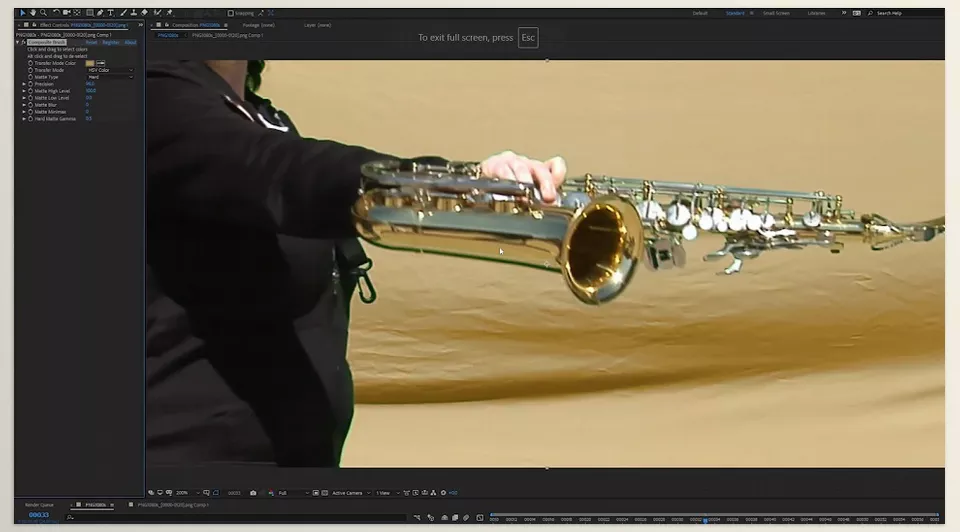Click the Transfer Mode Color eyedropper

(101, 63)
